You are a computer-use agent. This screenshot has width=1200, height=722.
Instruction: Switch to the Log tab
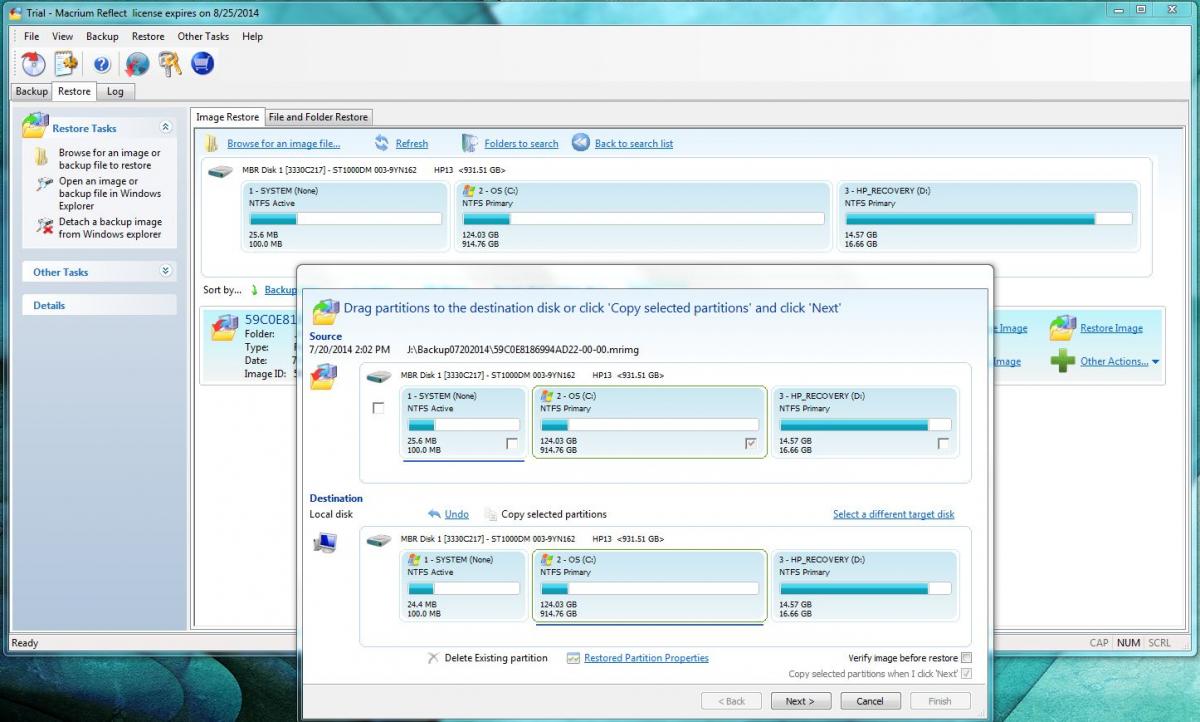(x=115, y=91)
